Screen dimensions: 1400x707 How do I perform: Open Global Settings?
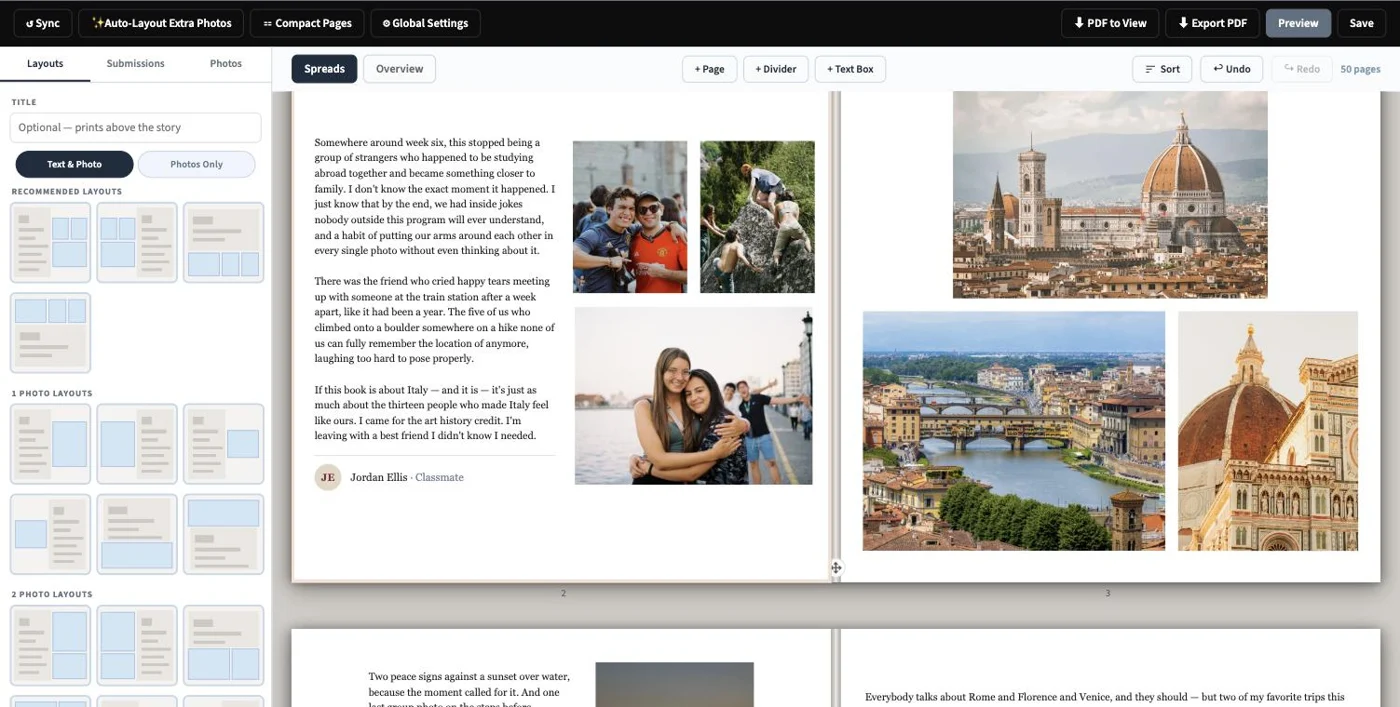(425, 23)
